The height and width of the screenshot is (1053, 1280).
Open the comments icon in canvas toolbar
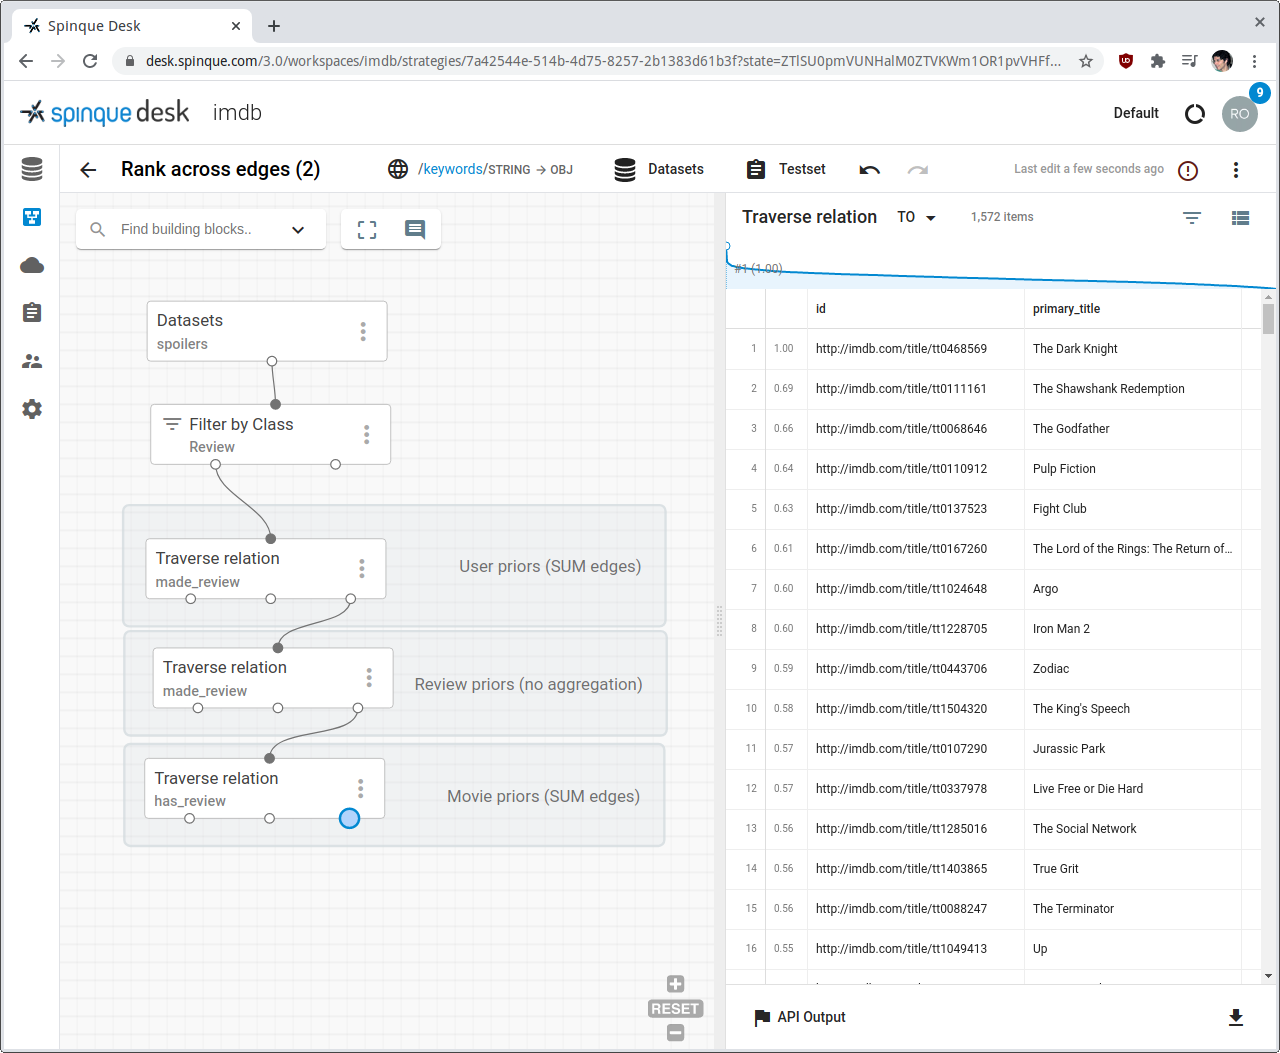[x=415, y=230]
